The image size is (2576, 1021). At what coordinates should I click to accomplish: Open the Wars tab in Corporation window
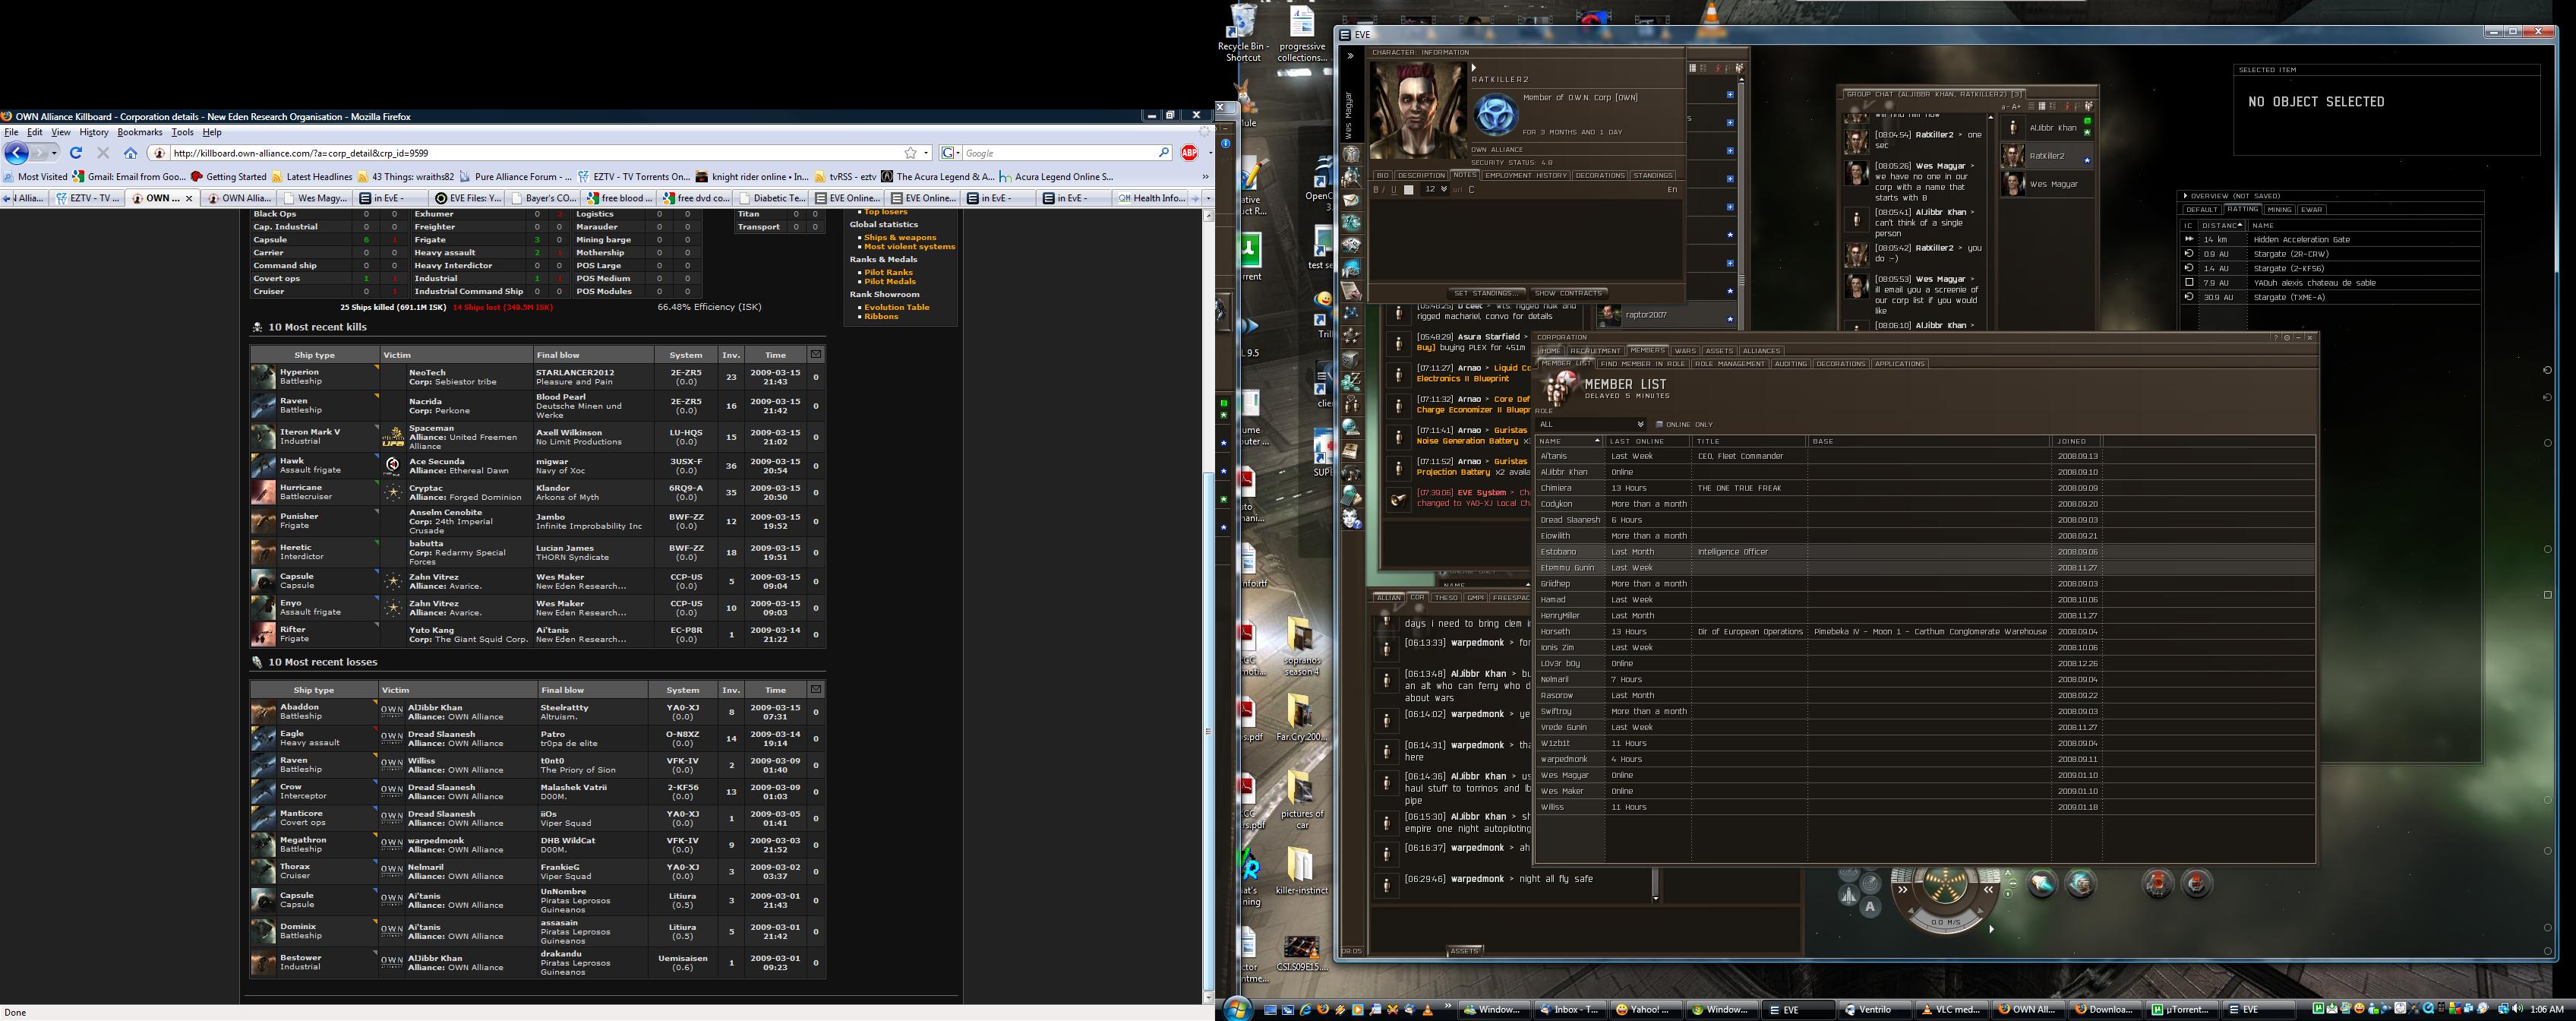click(x=1685, y=351)
